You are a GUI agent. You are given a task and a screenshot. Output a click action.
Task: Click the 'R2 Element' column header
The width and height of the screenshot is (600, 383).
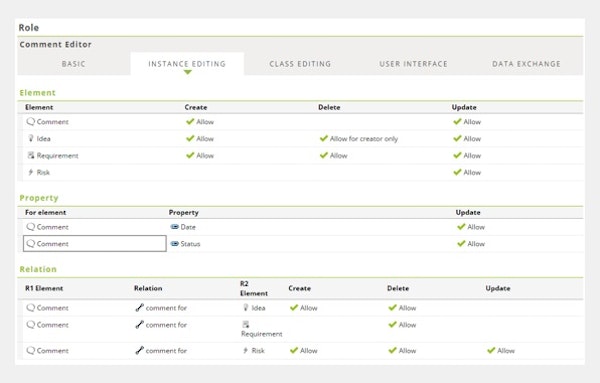pyautogui.click(x=254, y=288)
